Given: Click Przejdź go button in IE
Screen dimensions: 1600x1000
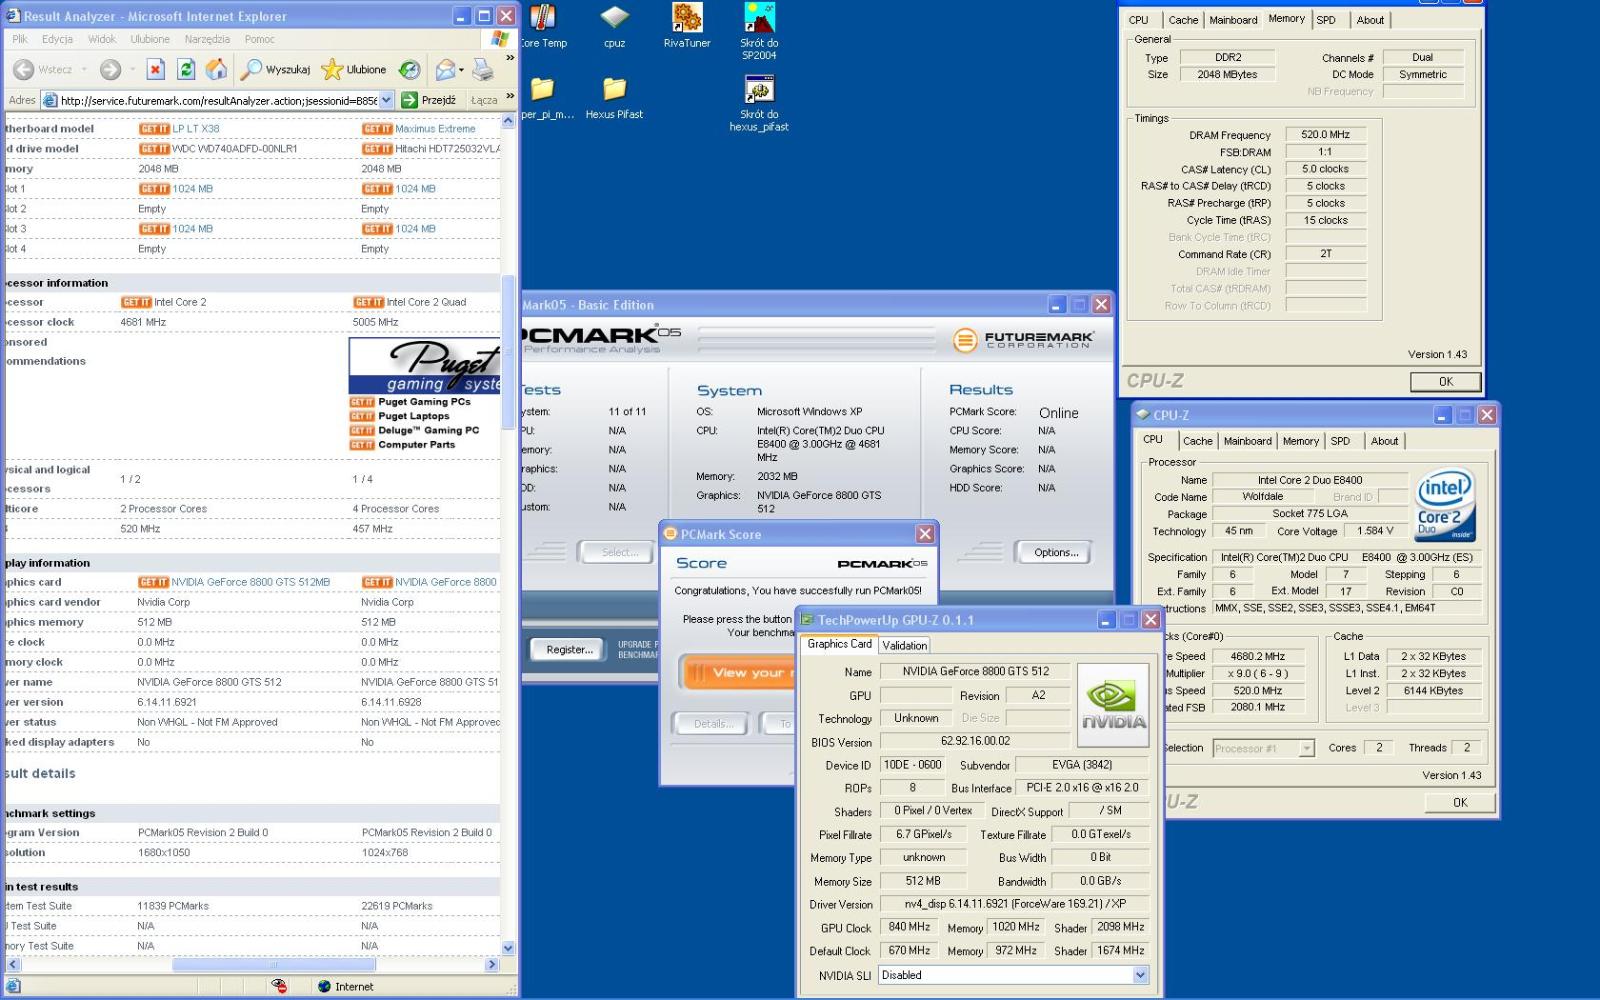Looking at the screenshot, I should [x=429, y=100].
